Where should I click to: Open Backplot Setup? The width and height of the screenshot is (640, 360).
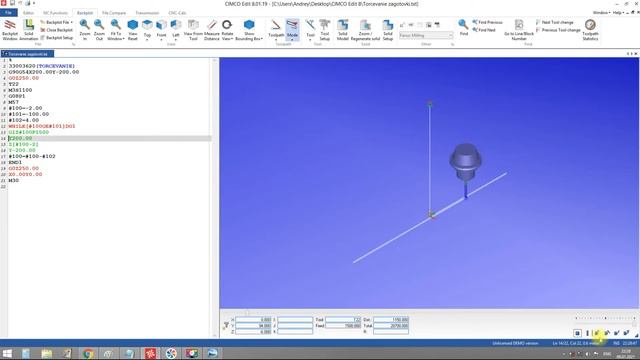[56, 38]
